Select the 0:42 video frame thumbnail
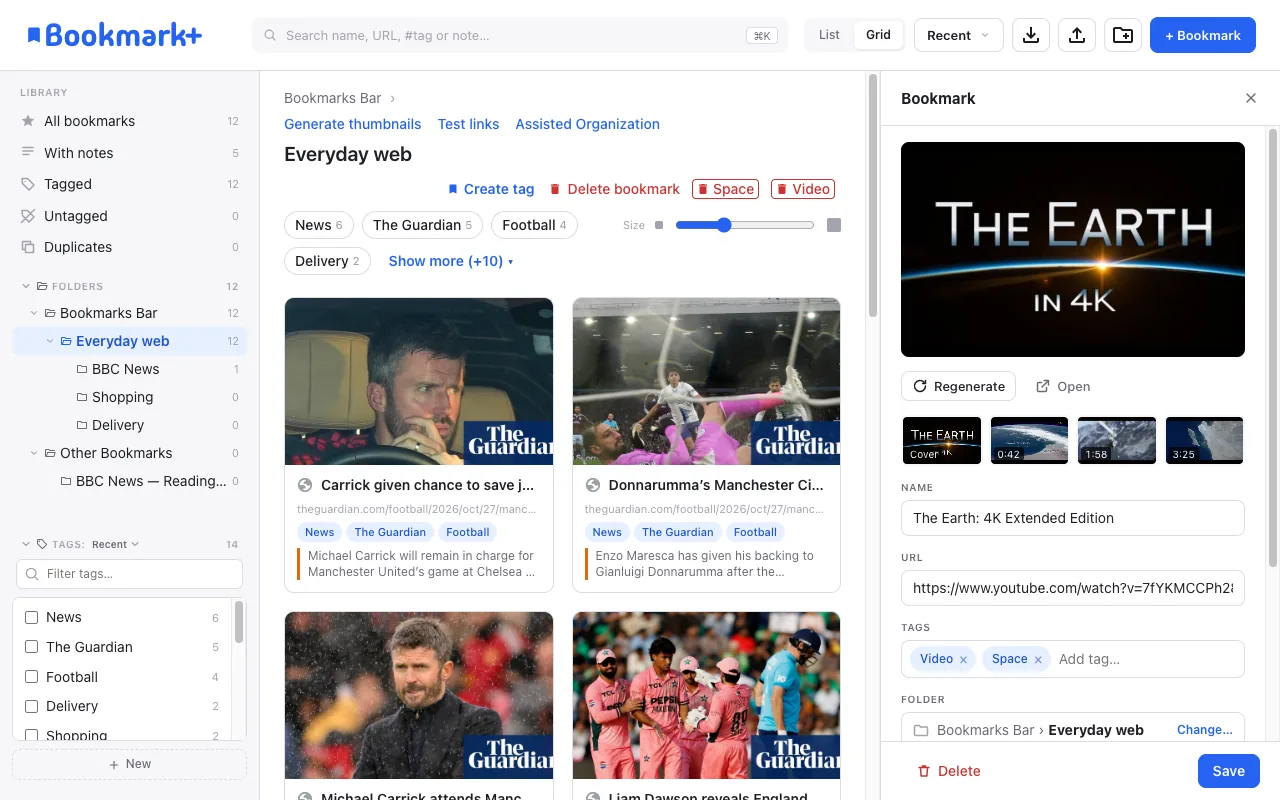The width and height of the screenshot is (1280, 800). point(1030,440)
